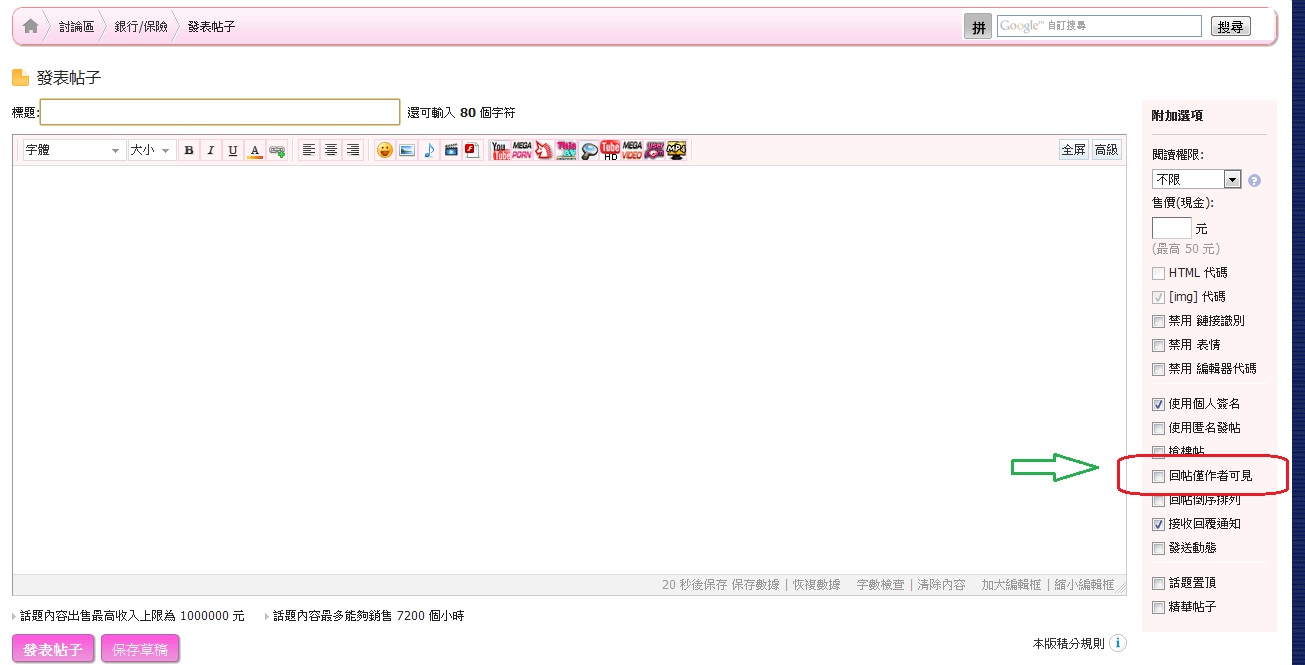Center-align the text in the editor
This screenshot has height=665, width=1305.
pos(330,150)
